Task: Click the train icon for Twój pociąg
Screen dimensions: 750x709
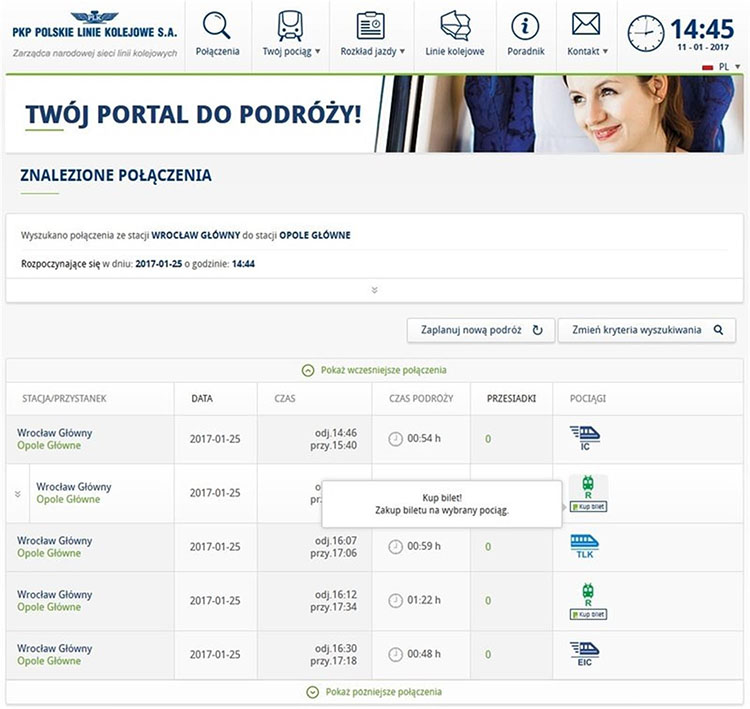Action: (290, 24)
